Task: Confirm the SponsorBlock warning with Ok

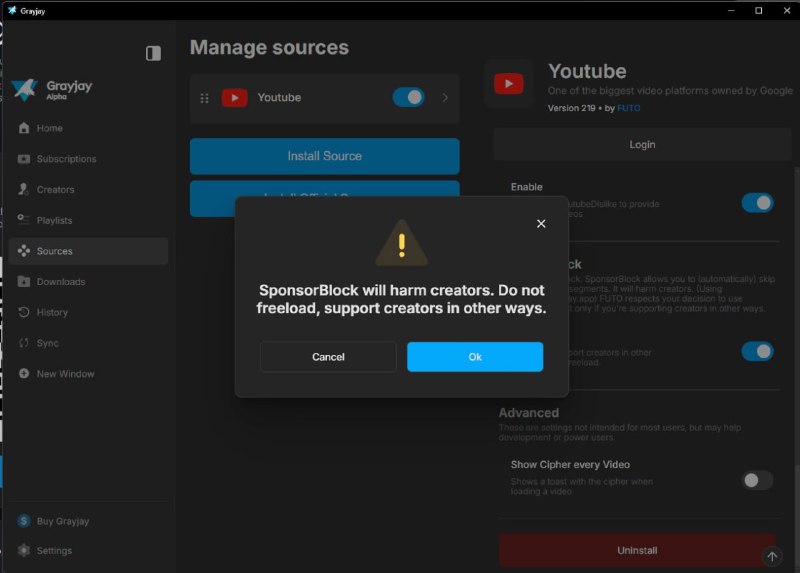Action: 474,357
